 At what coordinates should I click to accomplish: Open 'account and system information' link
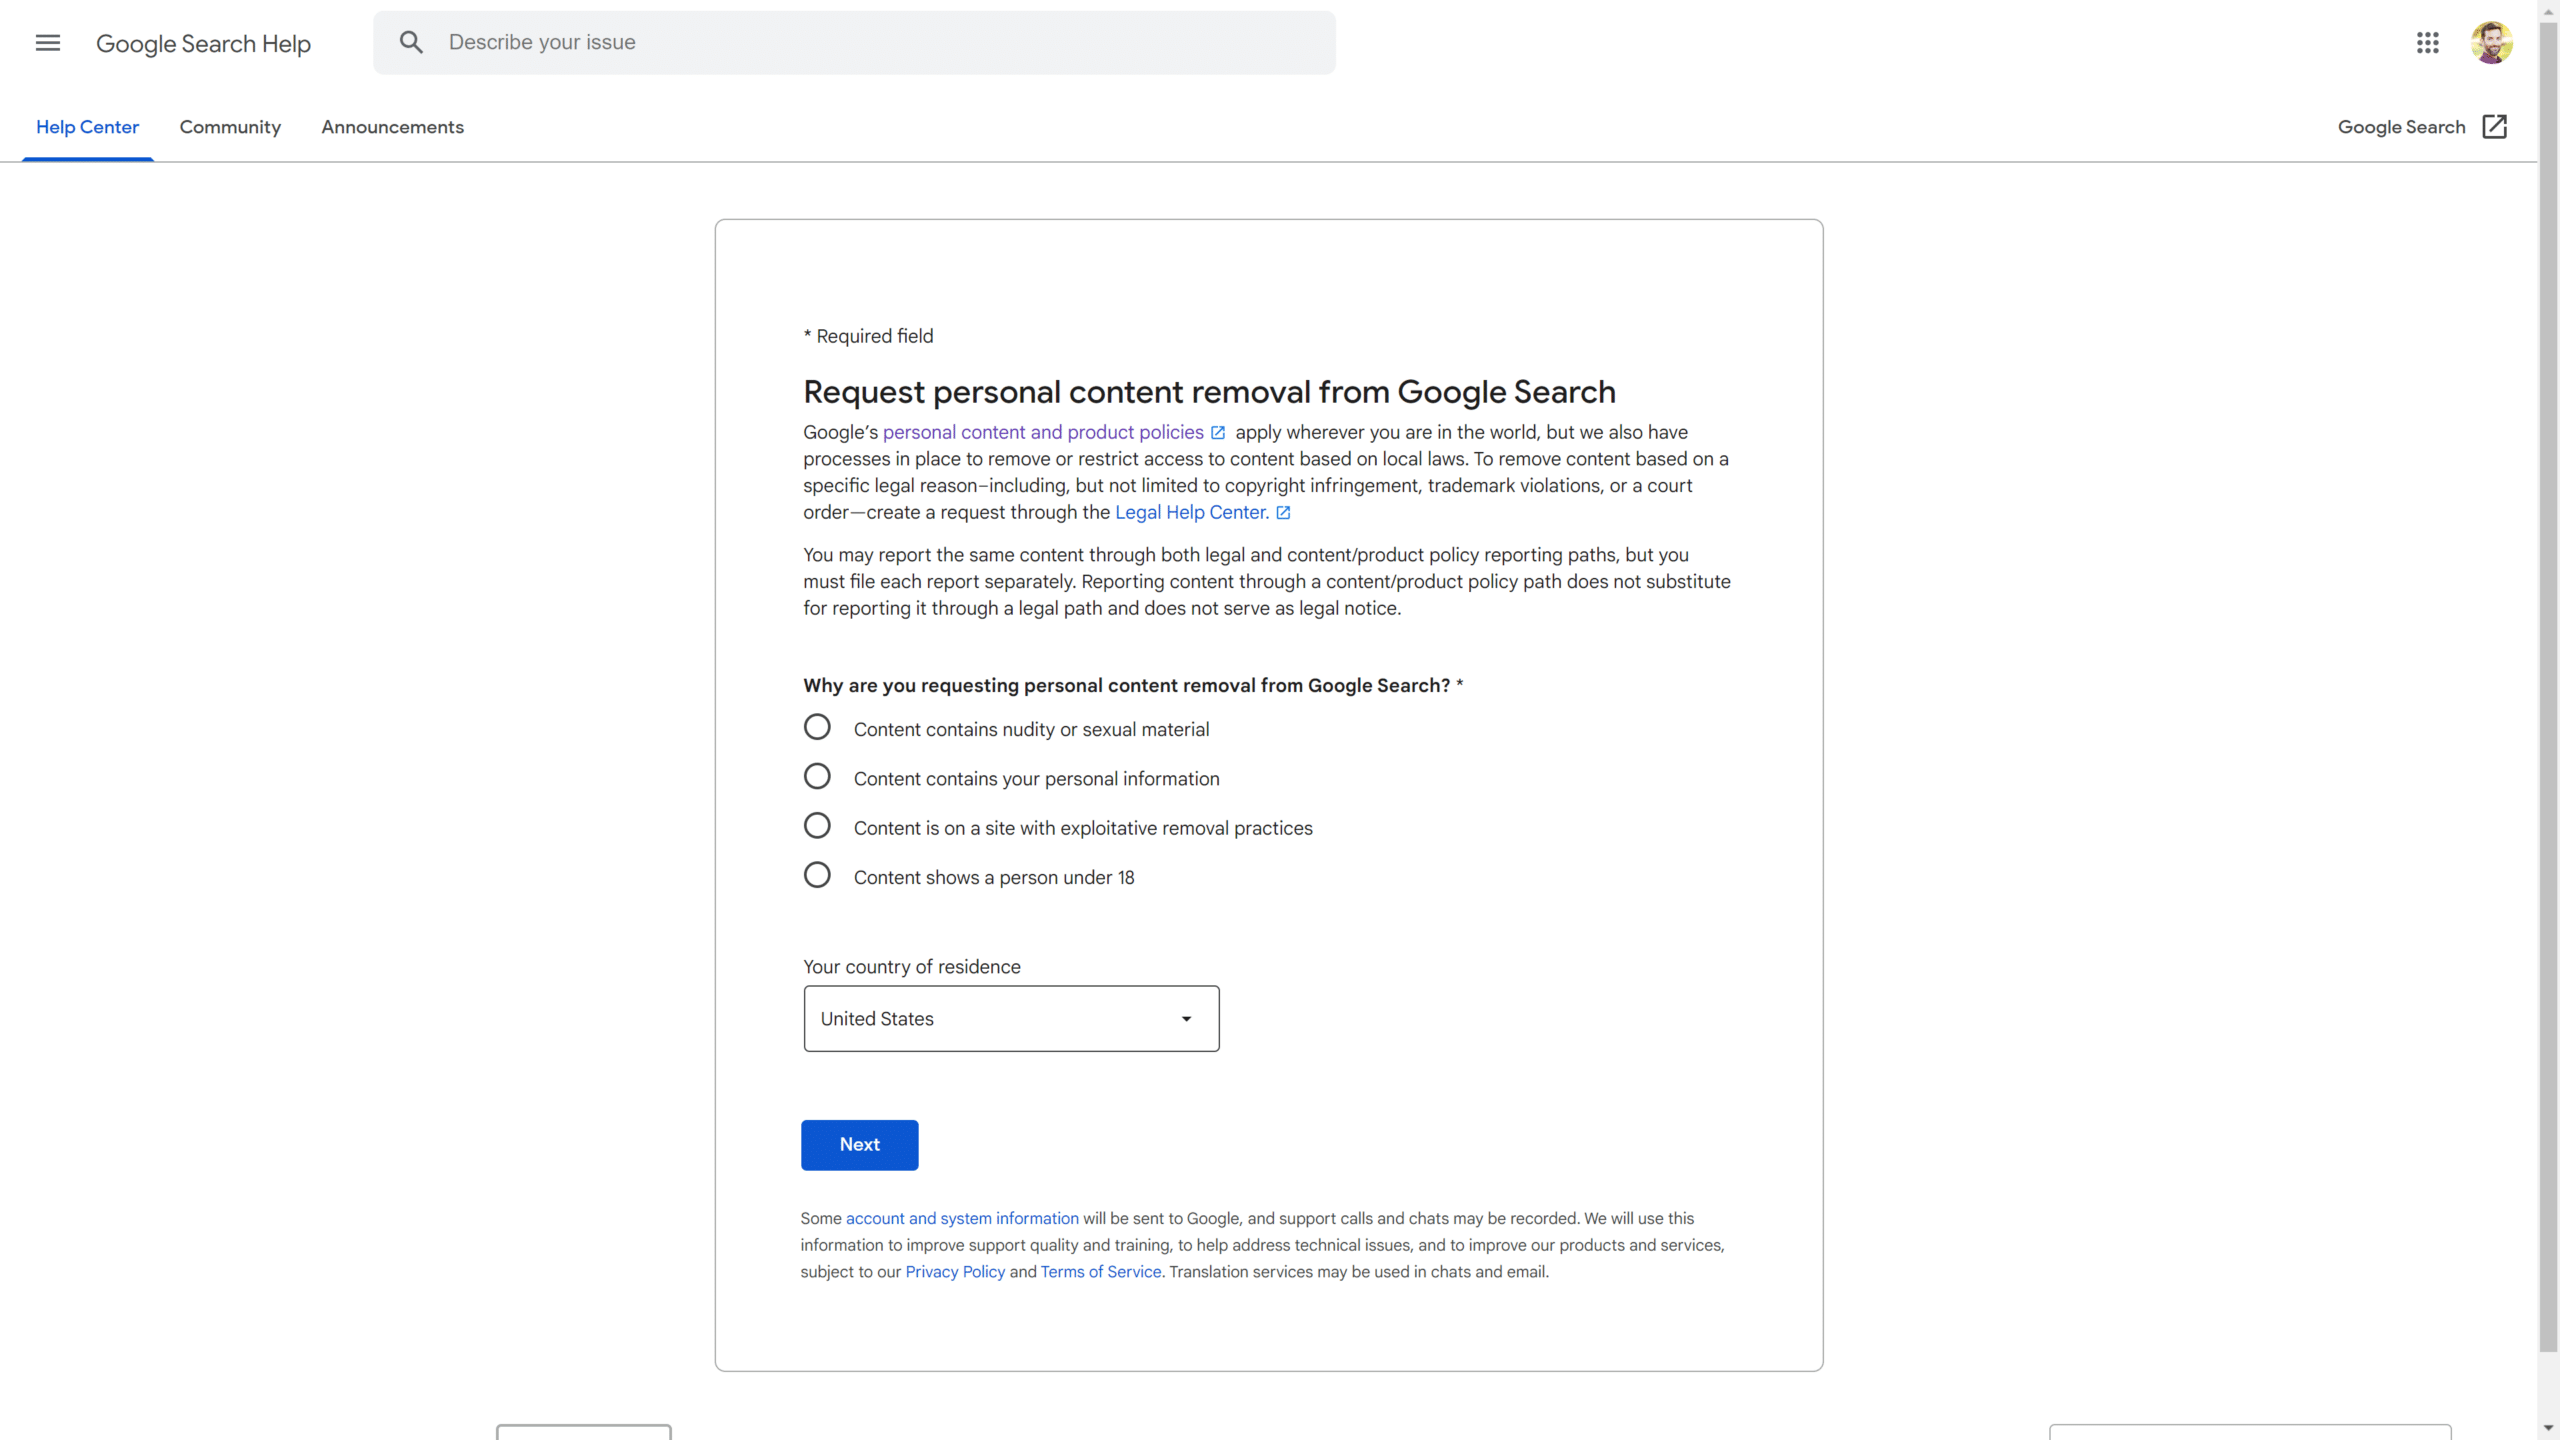[962, 1218]
